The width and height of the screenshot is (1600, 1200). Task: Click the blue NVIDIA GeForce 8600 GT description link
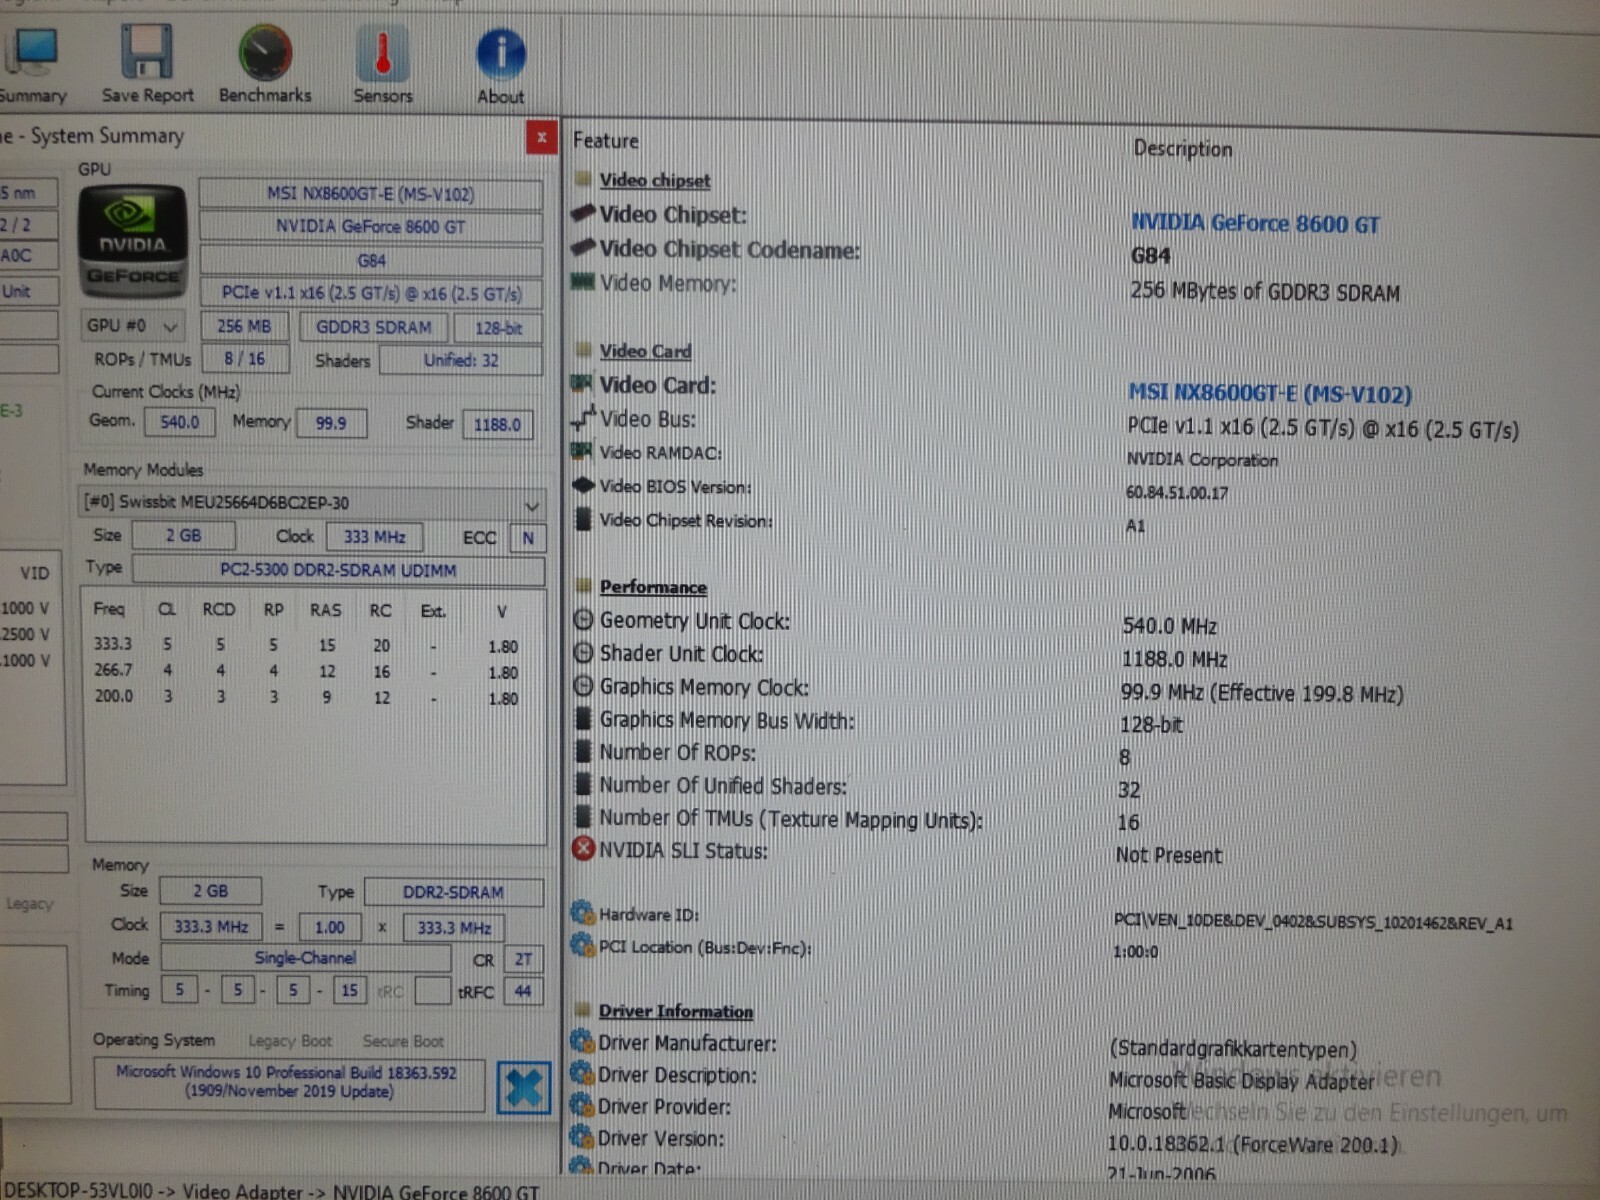[x=1255, y=223]
